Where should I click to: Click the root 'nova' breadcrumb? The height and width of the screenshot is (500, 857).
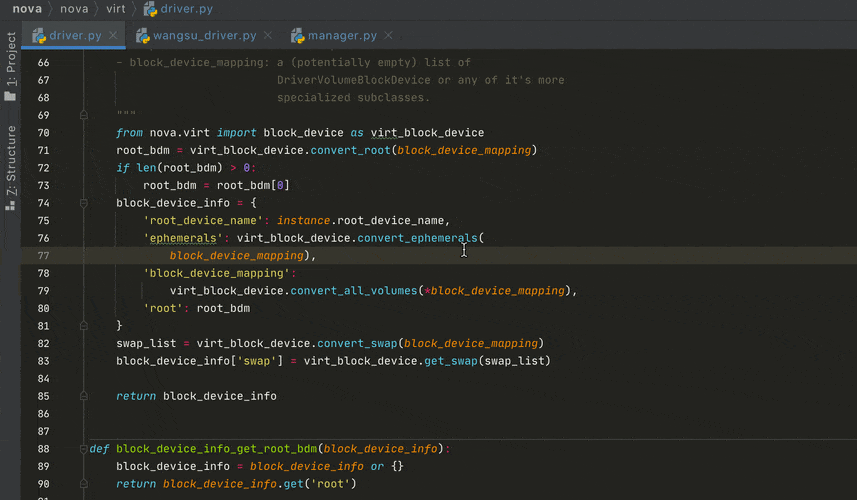(27, 9)
